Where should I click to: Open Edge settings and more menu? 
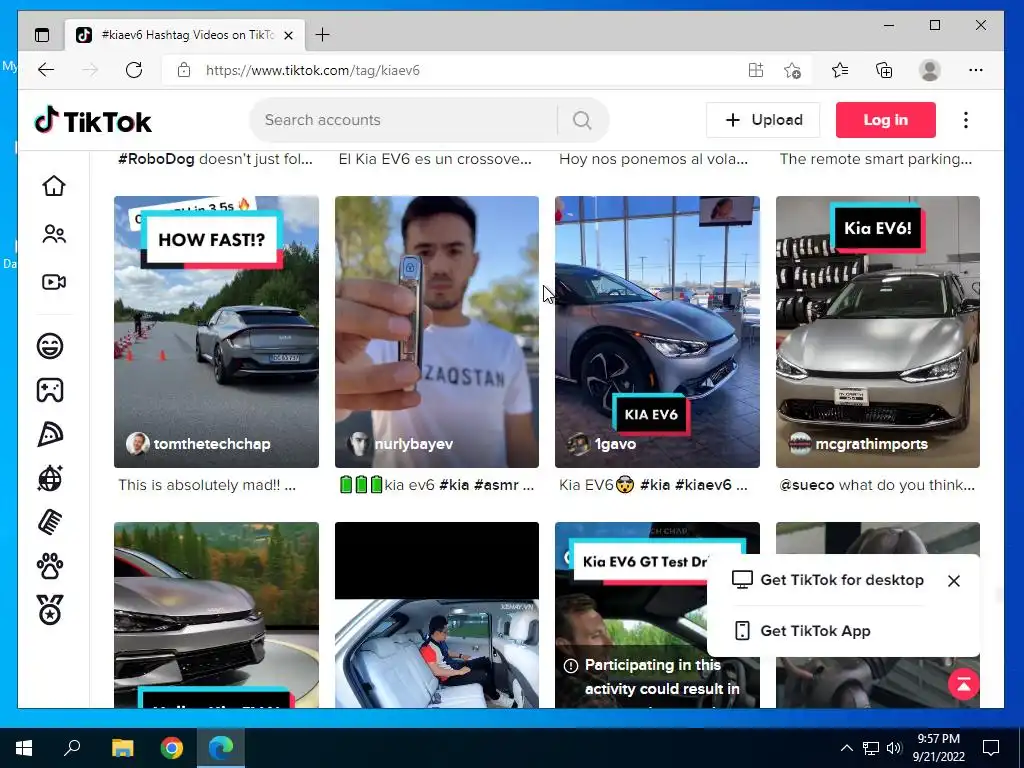(976, 70)
